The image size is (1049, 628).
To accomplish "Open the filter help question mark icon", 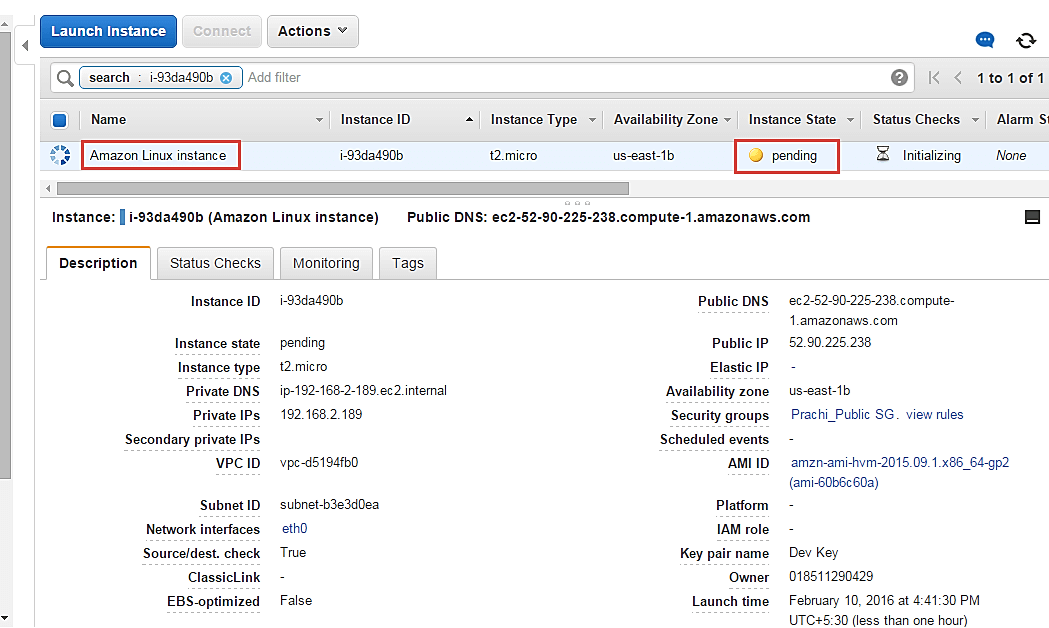I will [x=899, y=78].
